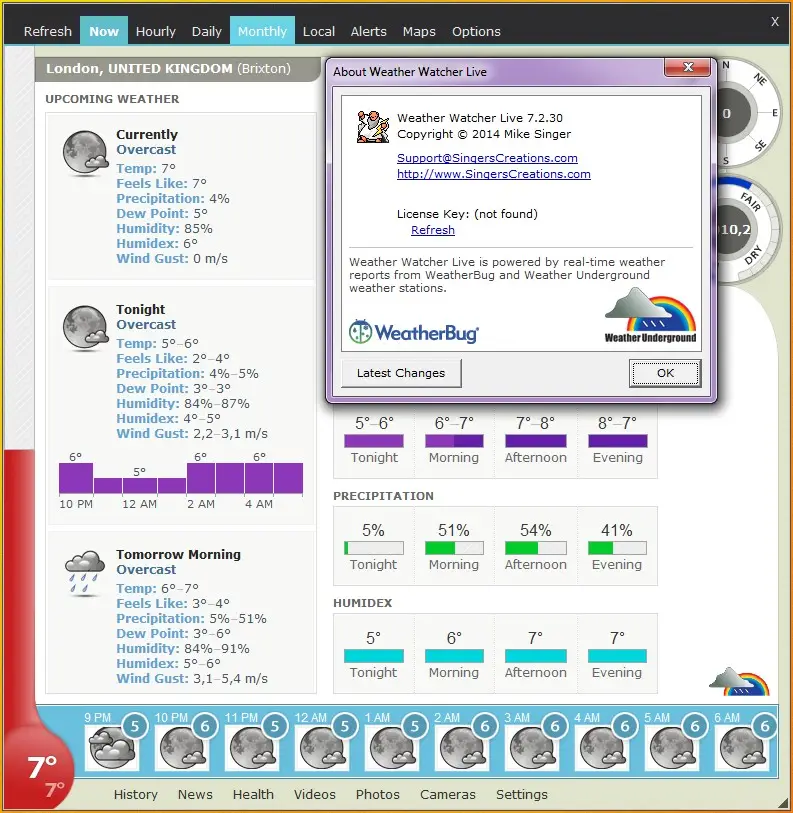793x813 pixels.
Task: Open the Daily forecast tab
Action: (x=206, y=31)
